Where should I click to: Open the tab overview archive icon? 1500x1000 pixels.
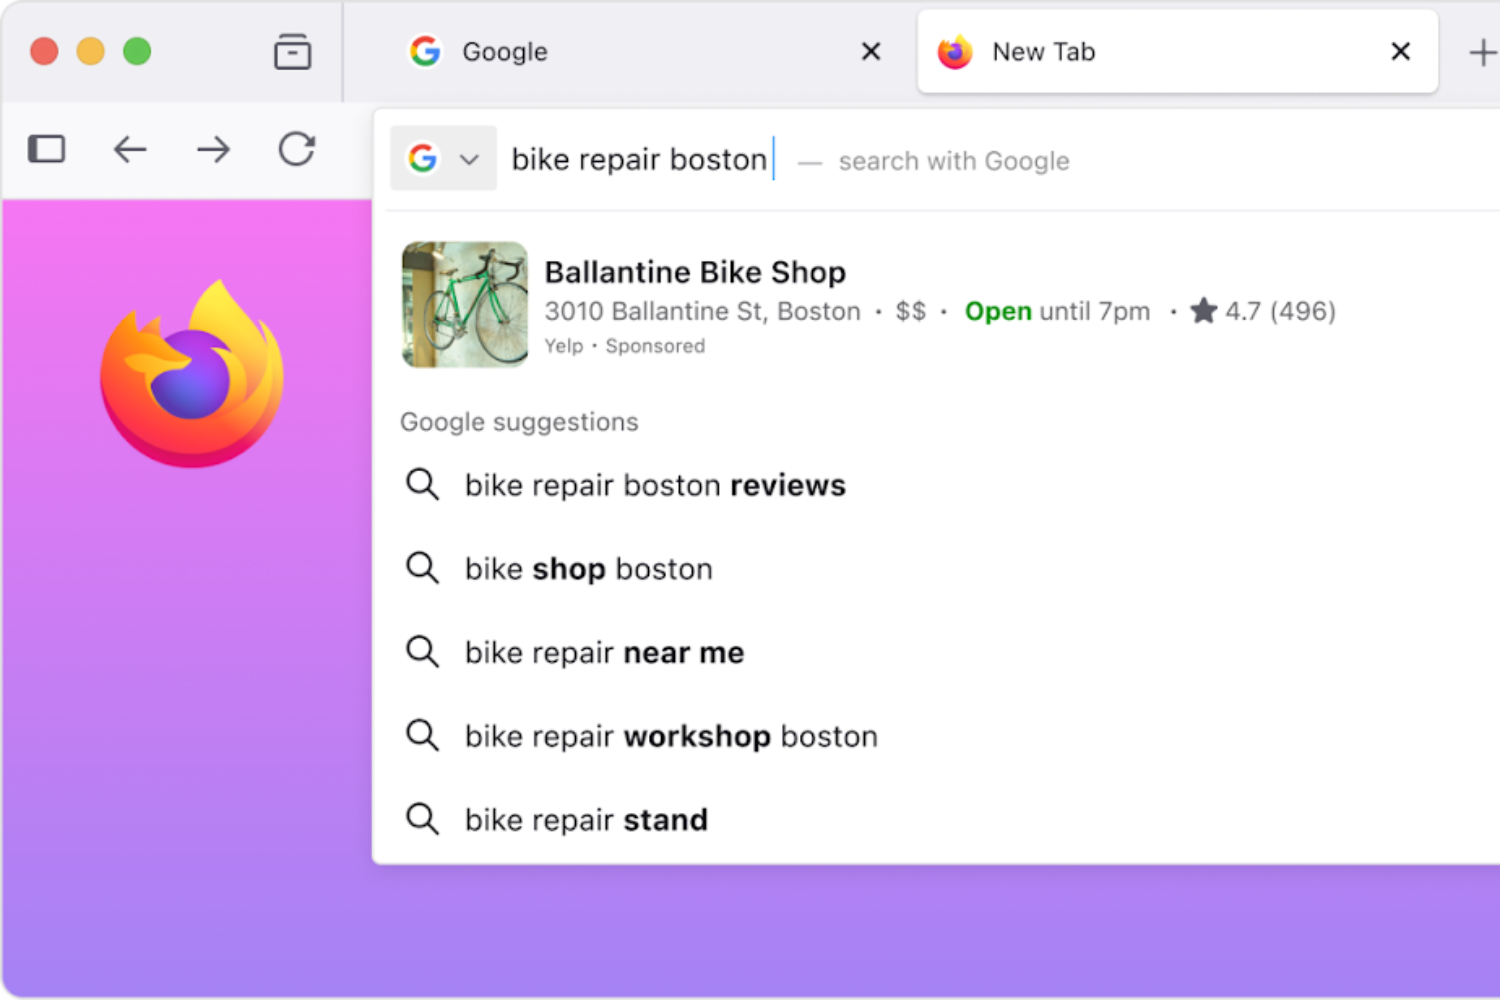(x=292, y=51)
